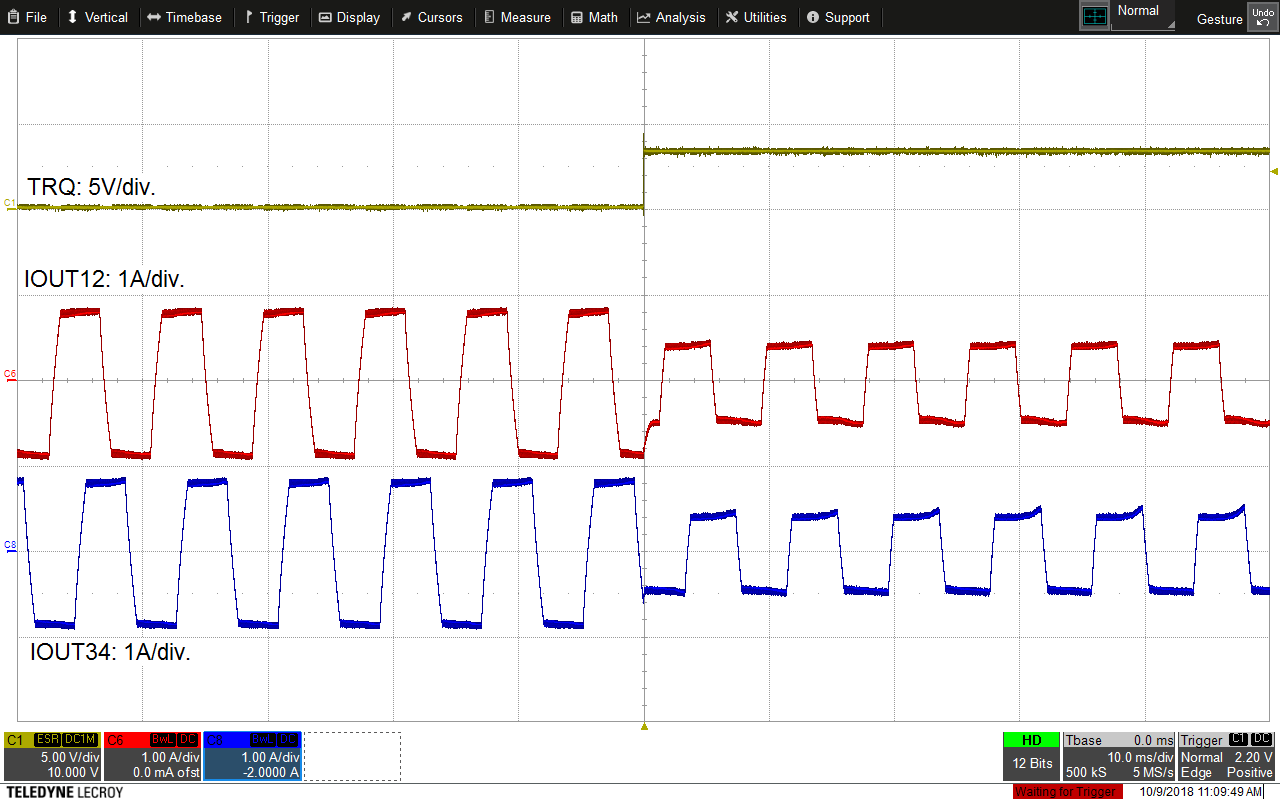Click the DC icon in the Trigger descriptor

1263,740
